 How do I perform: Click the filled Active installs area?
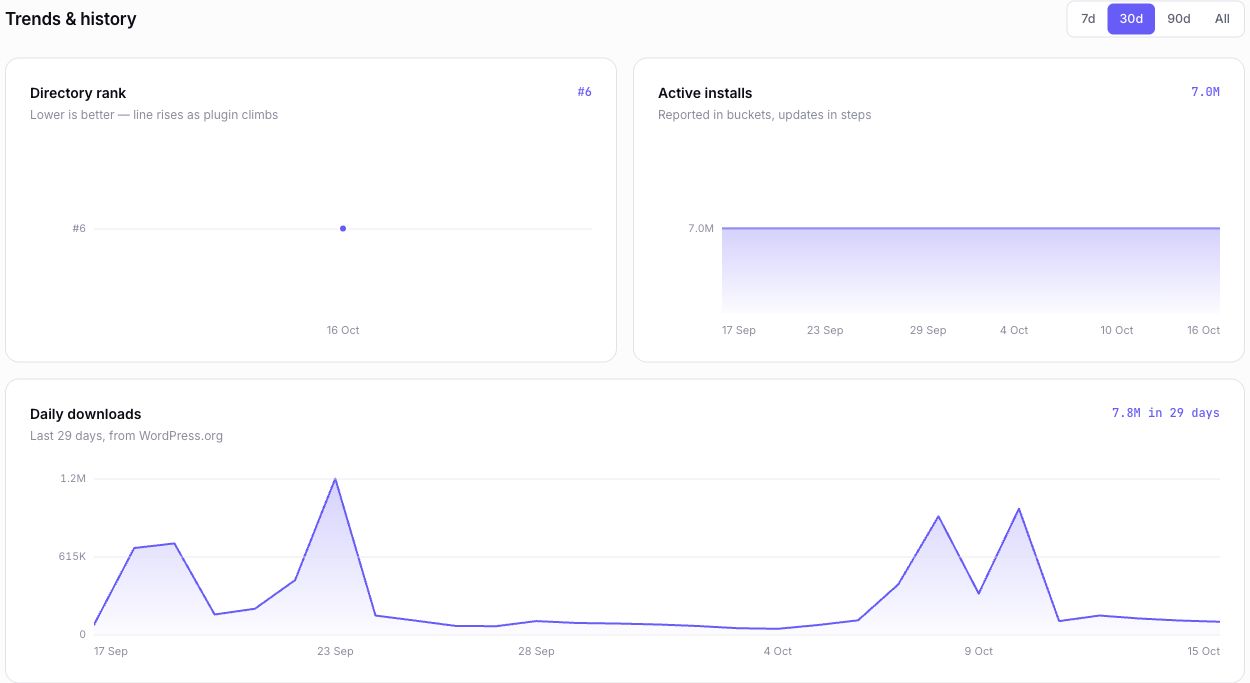pos(971,270)
